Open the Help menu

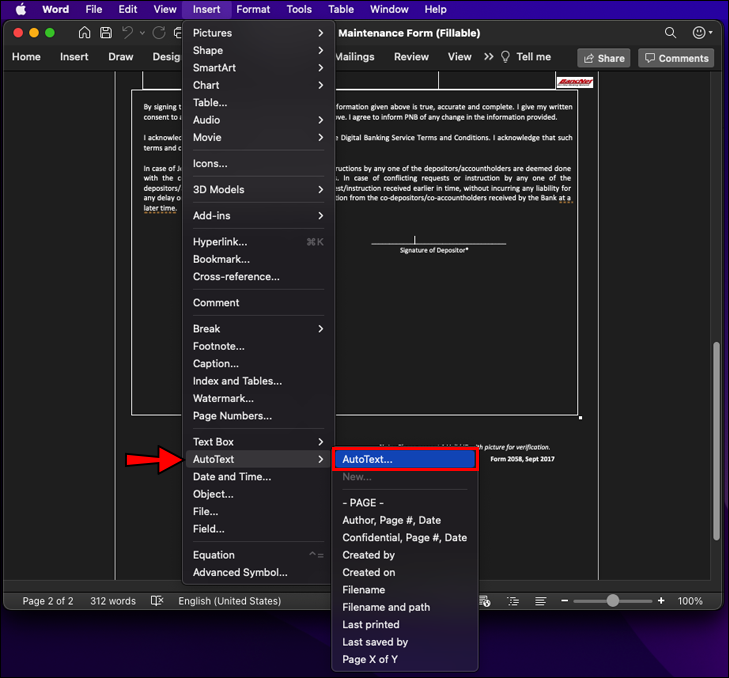435,9
